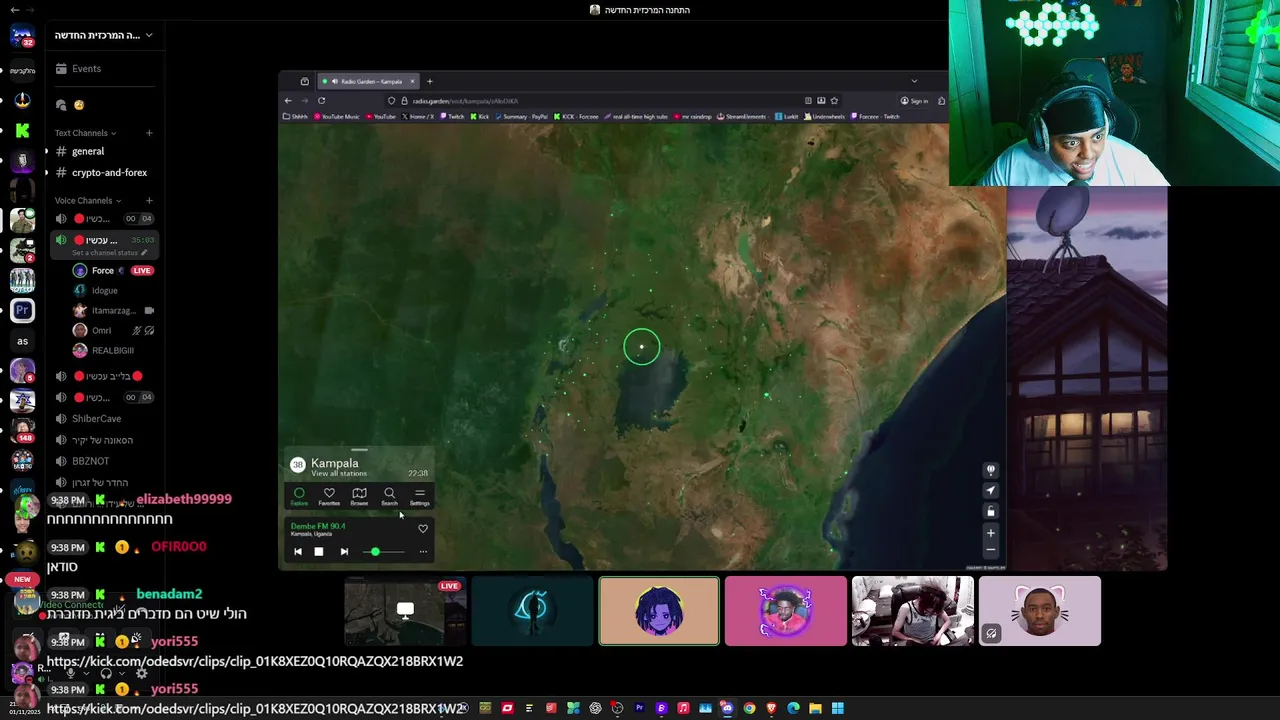Click the locate-me arrow on the map
The width and height of the screenshot is (1280, 720).
click(x=991, y=490)
